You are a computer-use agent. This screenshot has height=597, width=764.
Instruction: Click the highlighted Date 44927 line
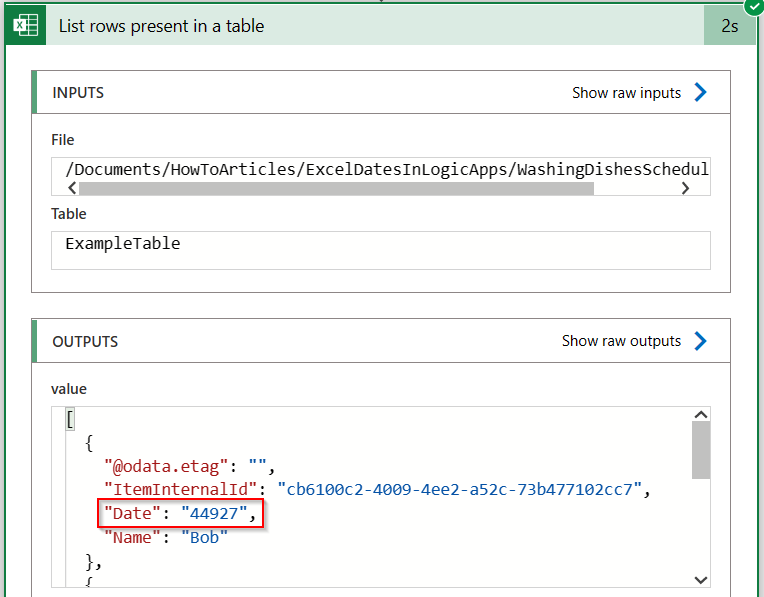point(180,513)
